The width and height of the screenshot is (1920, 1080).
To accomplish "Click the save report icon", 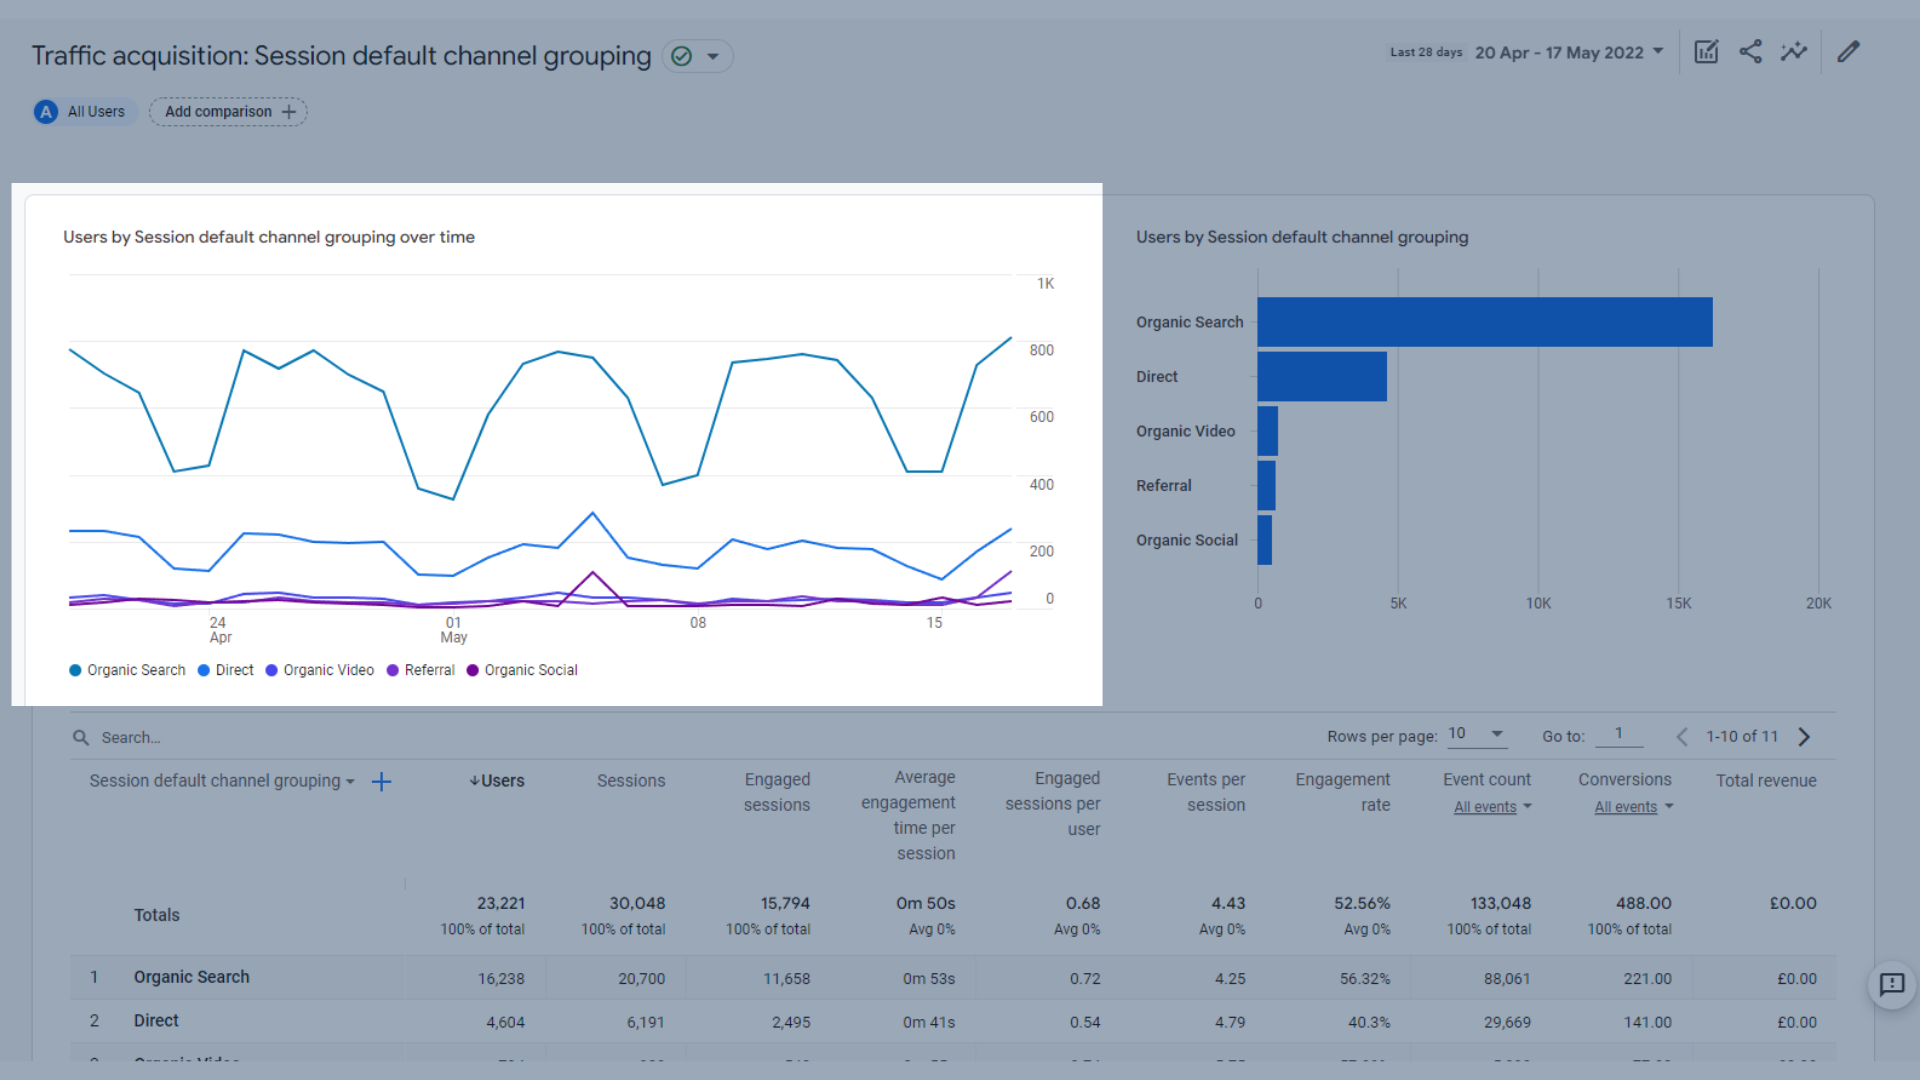I will (x=1706, y=53).
